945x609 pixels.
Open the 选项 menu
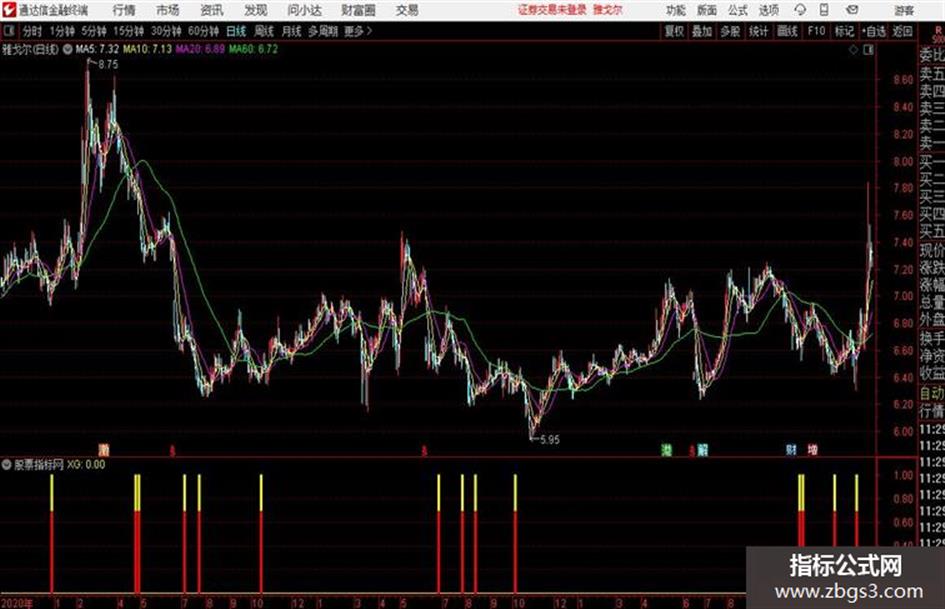tap(768, 10)
